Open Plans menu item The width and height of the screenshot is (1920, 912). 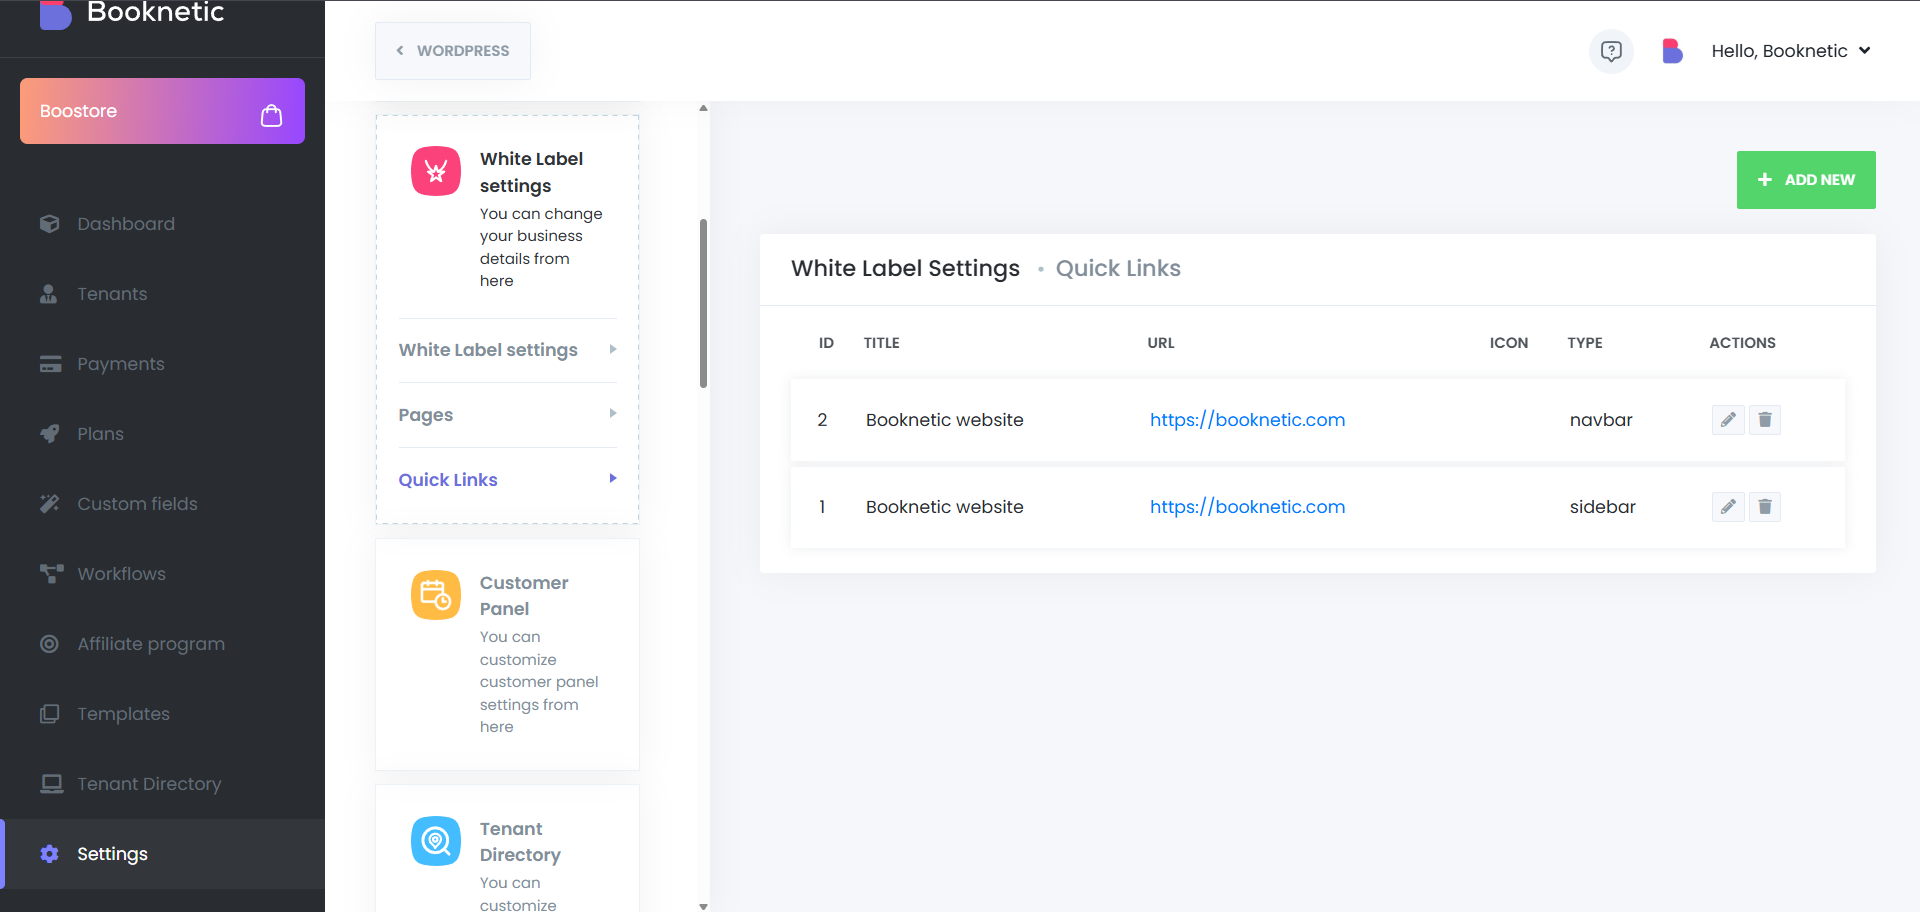coord(162,434)
